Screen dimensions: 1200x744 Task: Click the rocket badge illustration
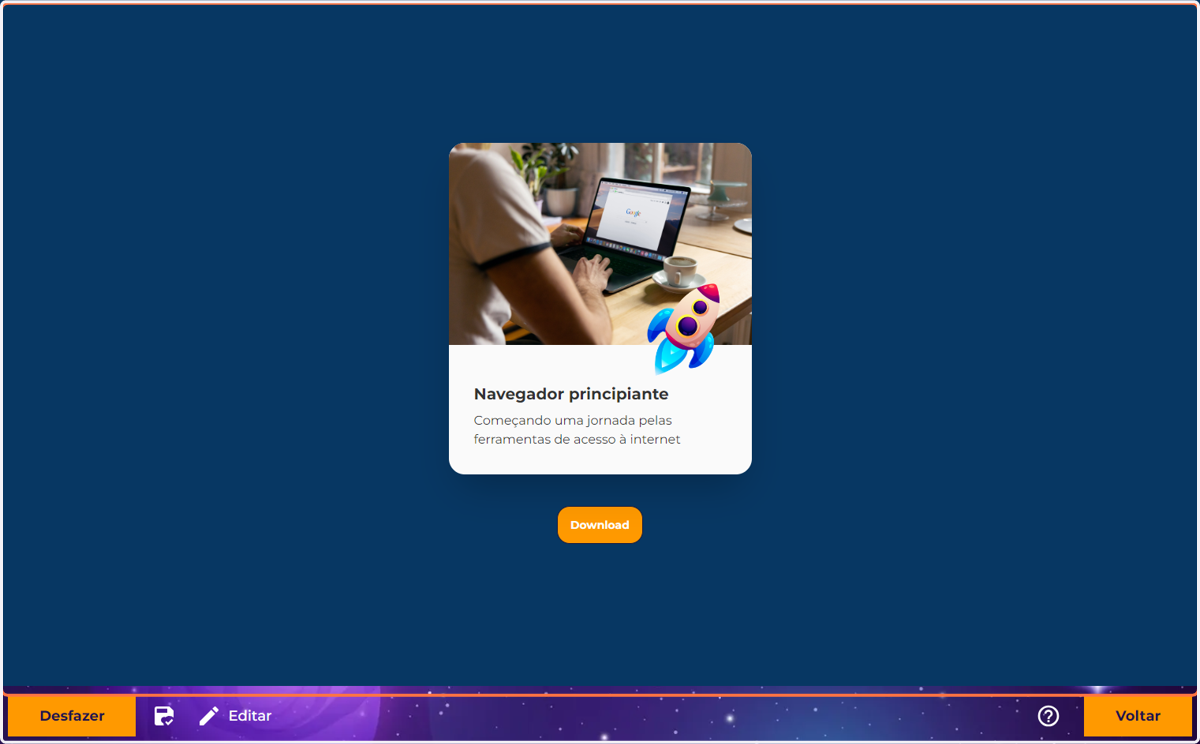[x=682, y=328]
